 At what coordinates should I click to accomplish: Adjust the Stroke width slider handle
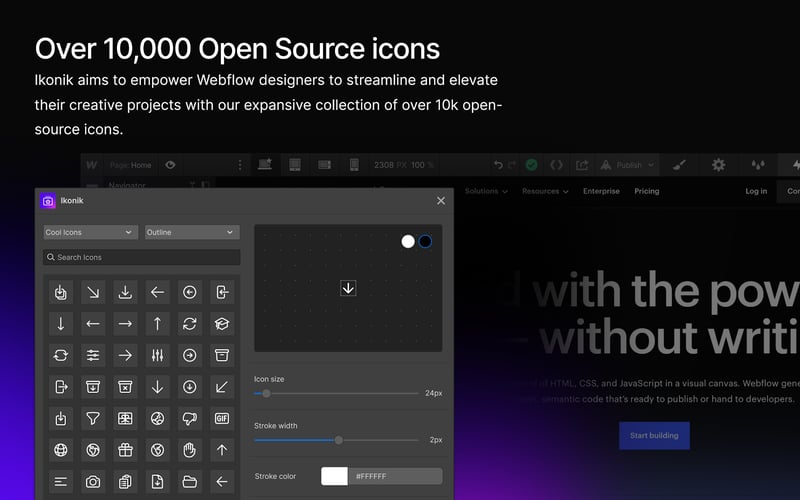[338, 440]
